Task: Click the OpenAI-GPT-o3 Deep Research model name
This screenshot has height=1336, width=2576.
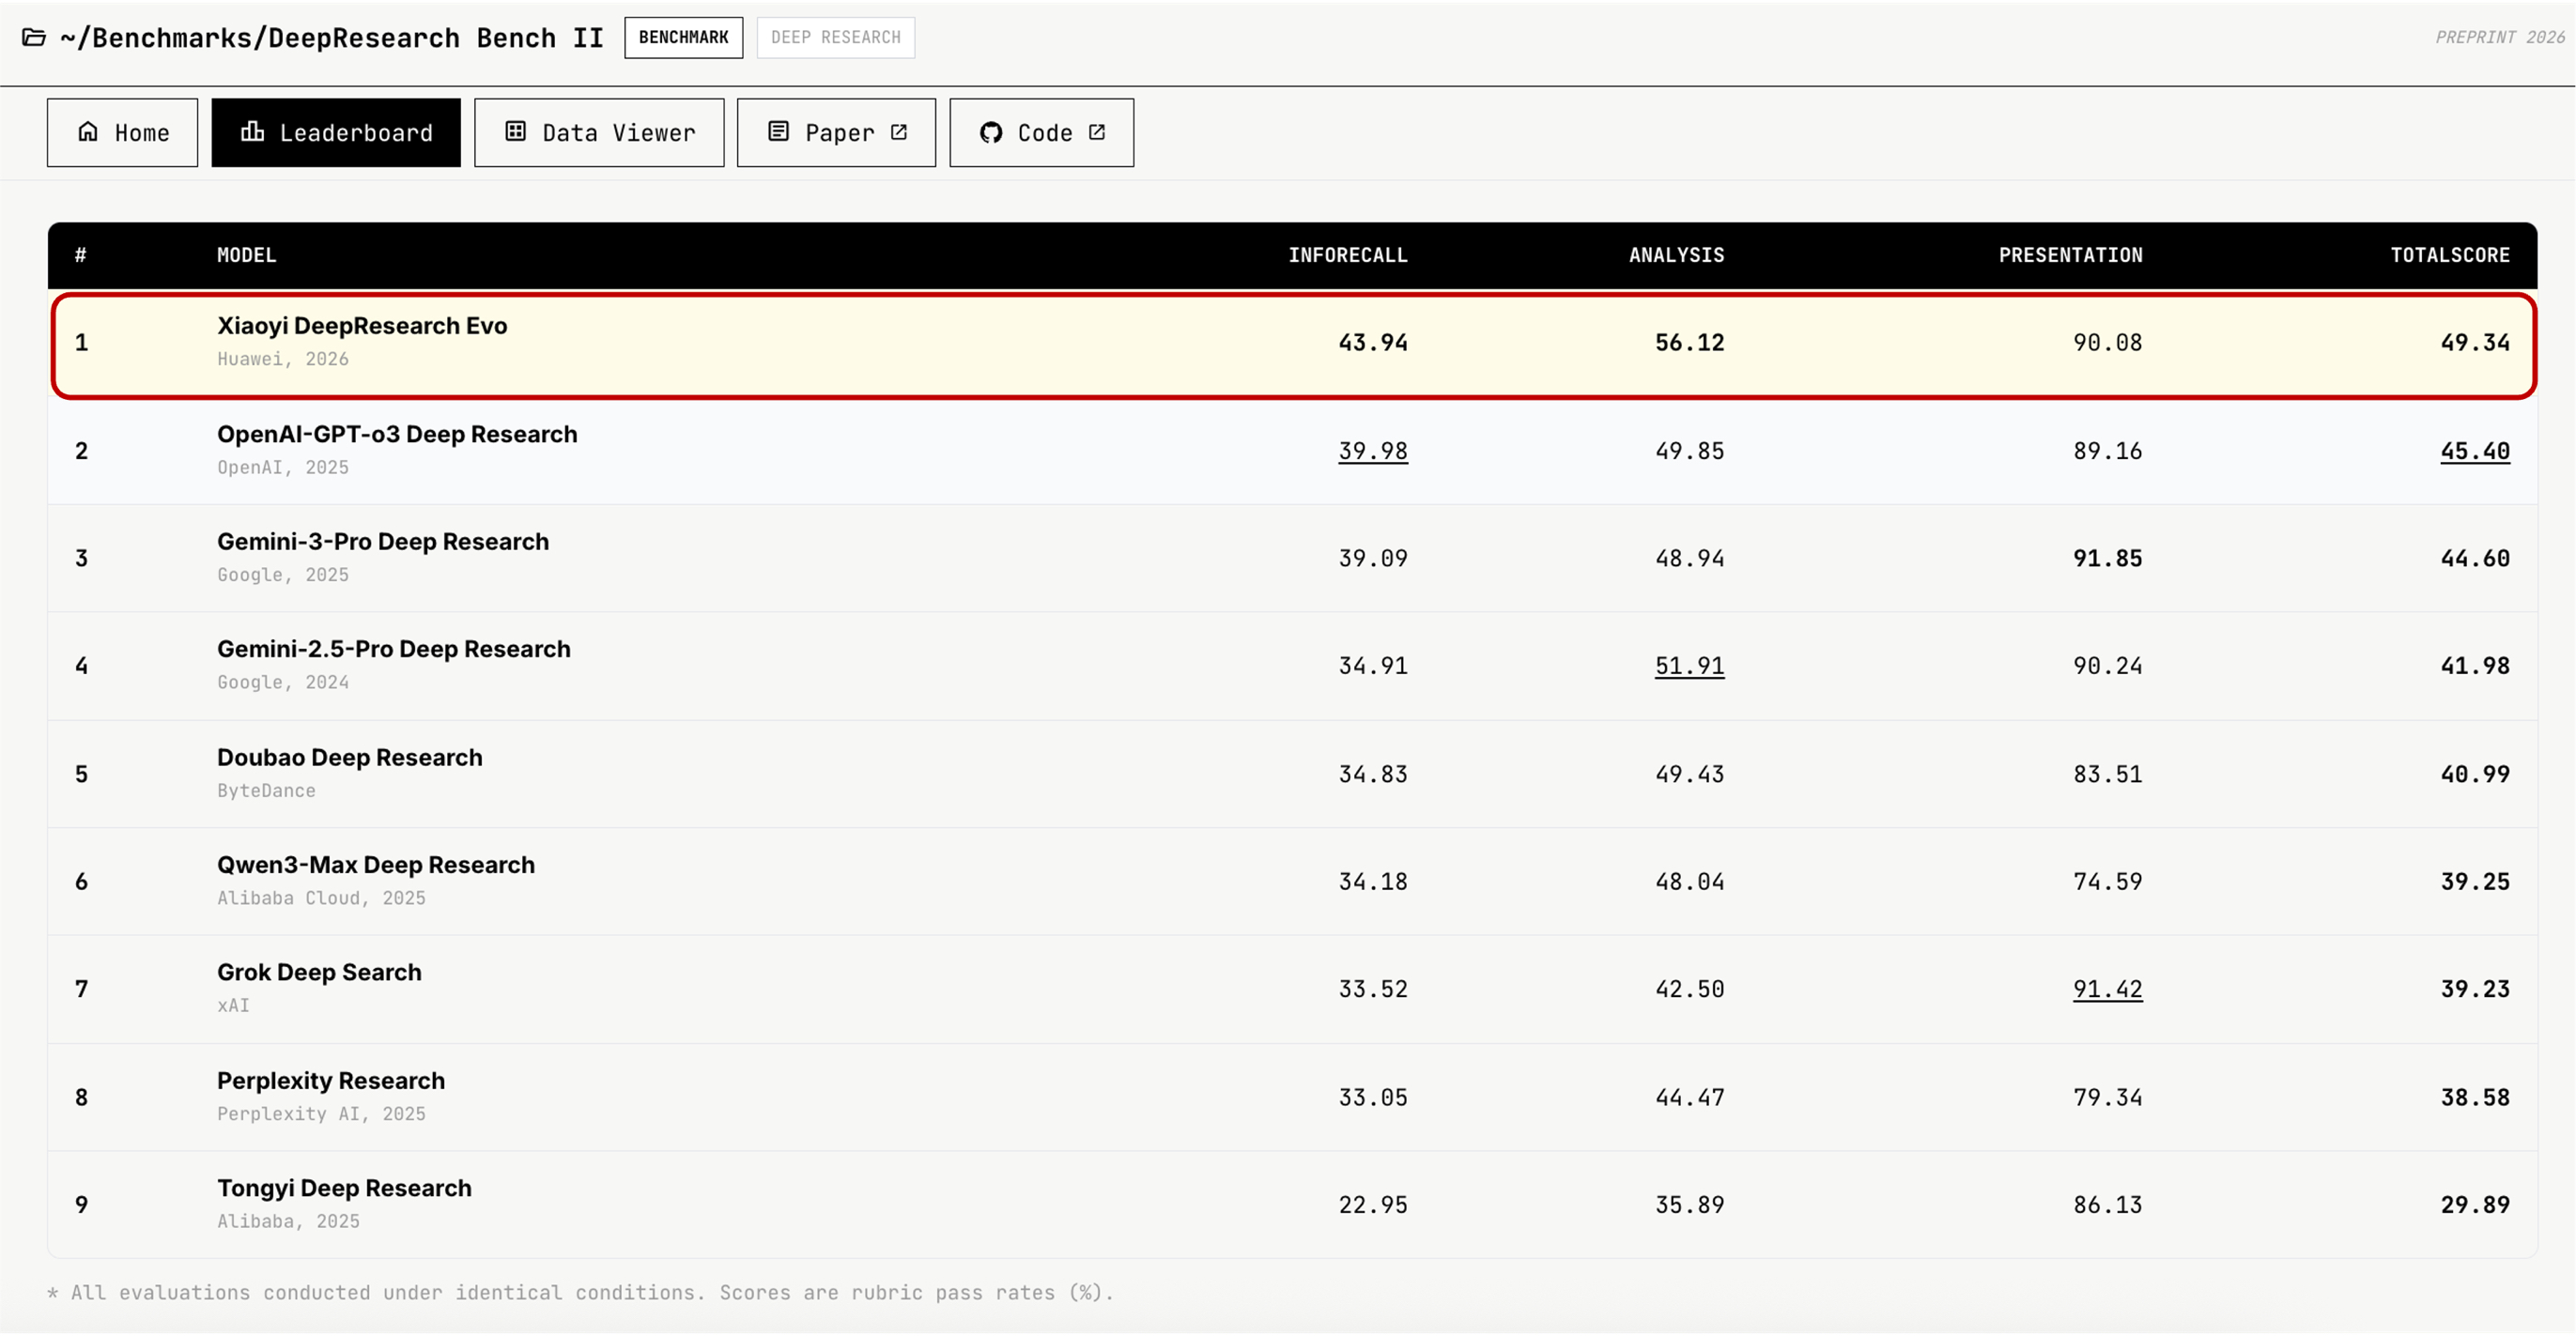Action: point(397,435)
